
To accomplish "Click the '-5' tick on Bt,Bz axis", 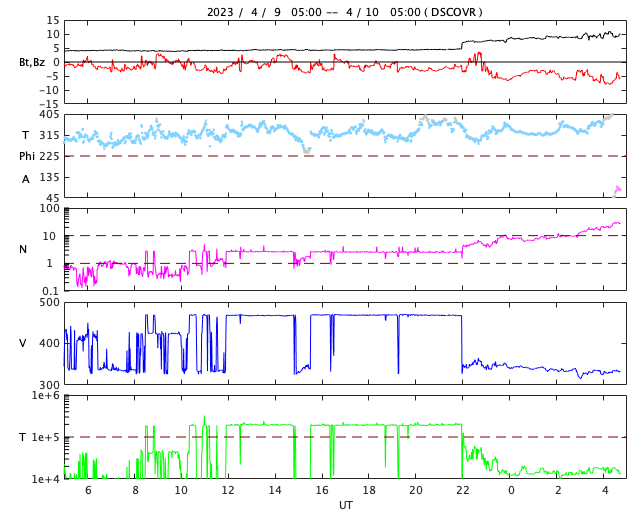I will pos(52,76).
